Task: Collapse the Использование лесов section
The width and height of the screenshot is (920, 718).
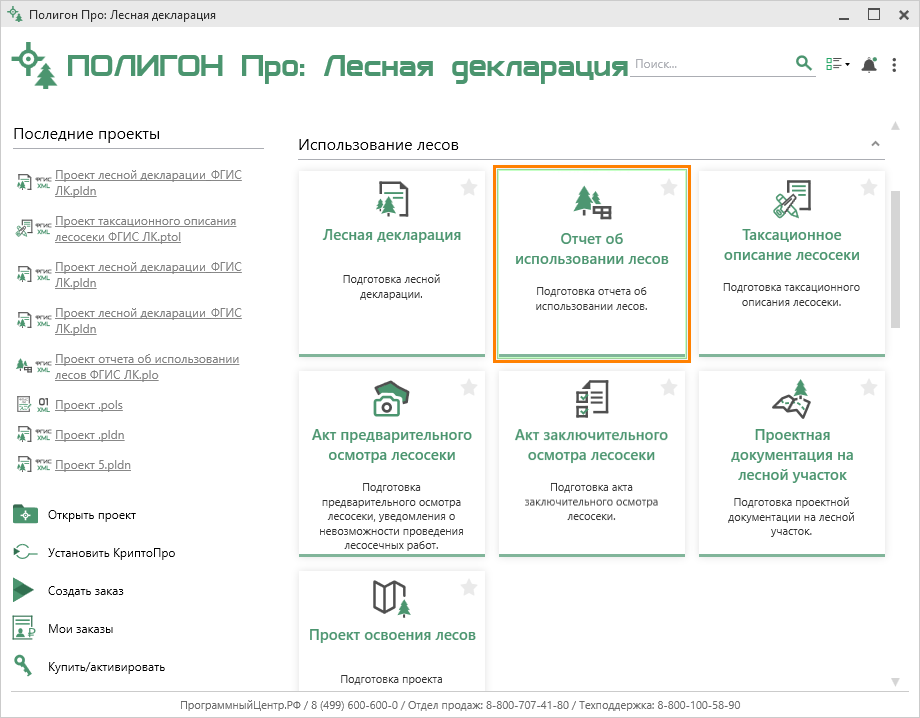Action: click(875, 144)
